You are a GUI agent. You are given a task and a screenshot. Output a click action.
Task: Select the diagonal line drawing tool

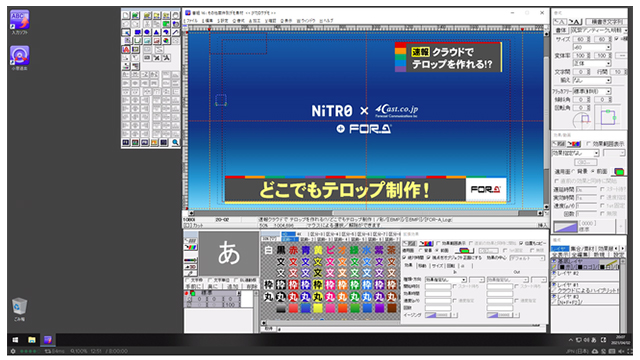[176, 32]
